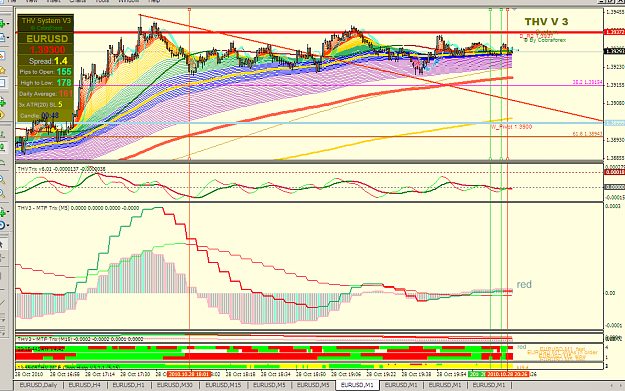Click the High to Low 178 row
Image resolution: width=625 pixels, height=391 pixels.
pos(45,83)
